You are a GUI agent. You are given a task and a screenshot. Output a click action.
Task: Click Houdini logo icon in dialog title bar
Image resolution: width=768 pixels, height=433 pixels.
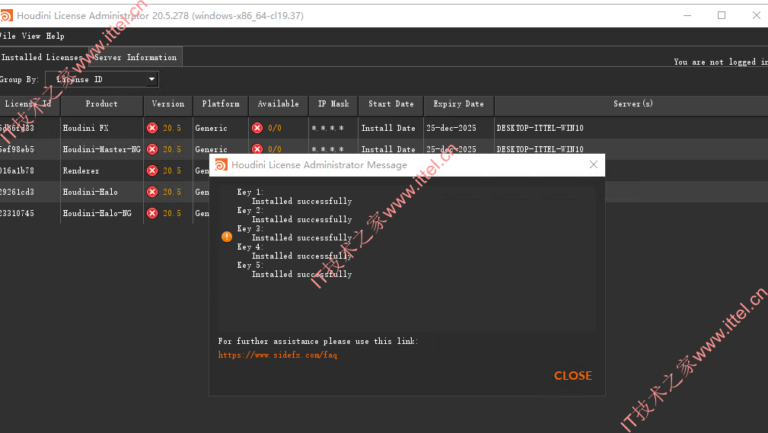pos(221,165)
